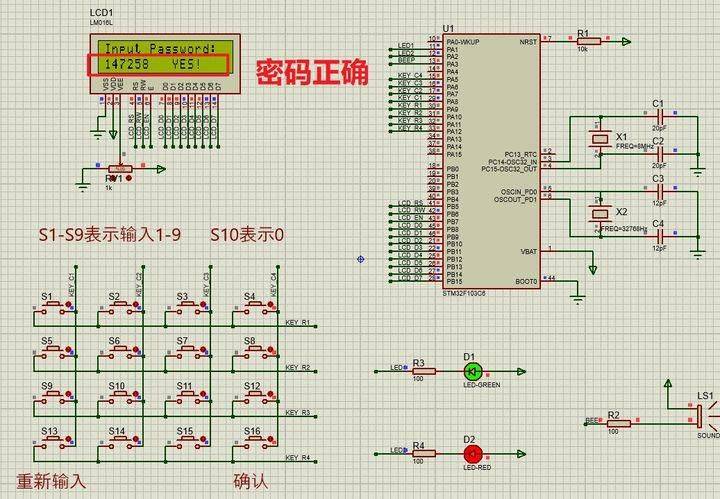Image resolution: width=720 pixels, height=499 pixels.
Task: Select the power arrow terminal after D1
Action: pyautogui.click(x=521, y=371)
